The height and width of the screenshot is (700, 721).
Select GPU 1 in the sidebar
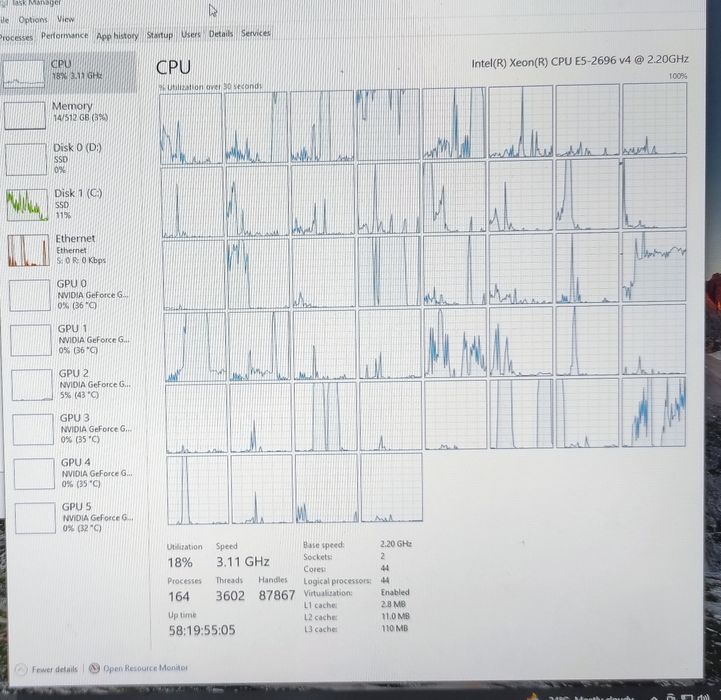(x=75, y=339)
